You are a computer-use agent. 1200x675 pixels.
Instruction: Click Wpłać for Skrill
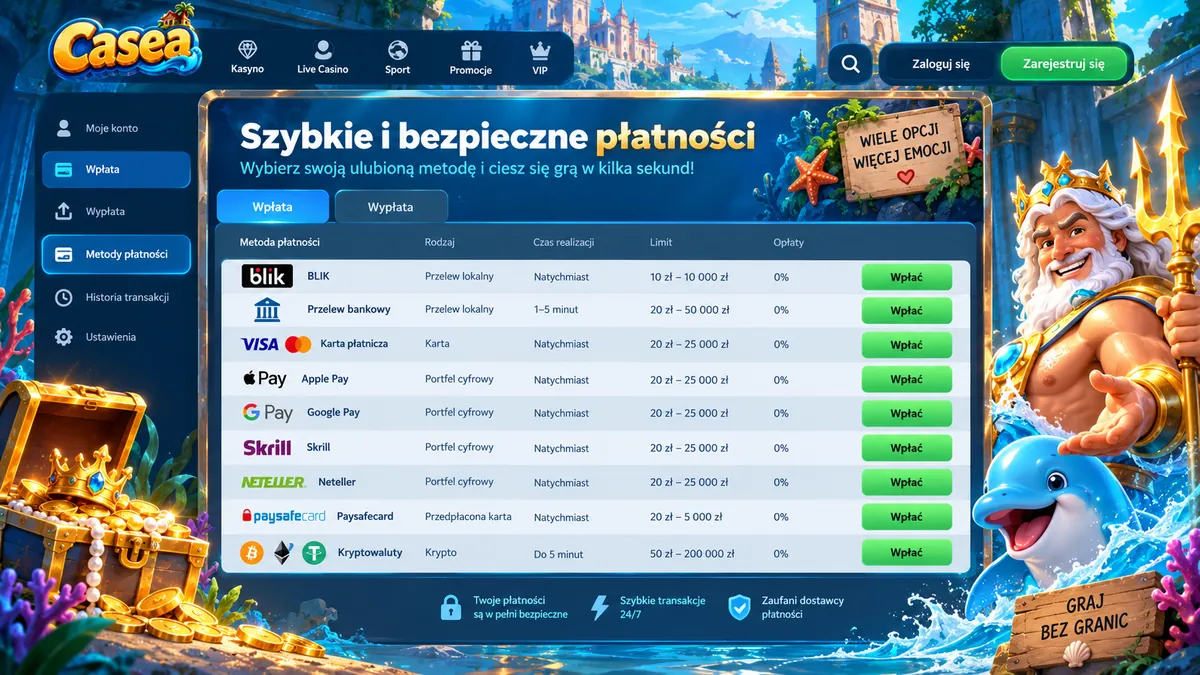coord(907,448)
